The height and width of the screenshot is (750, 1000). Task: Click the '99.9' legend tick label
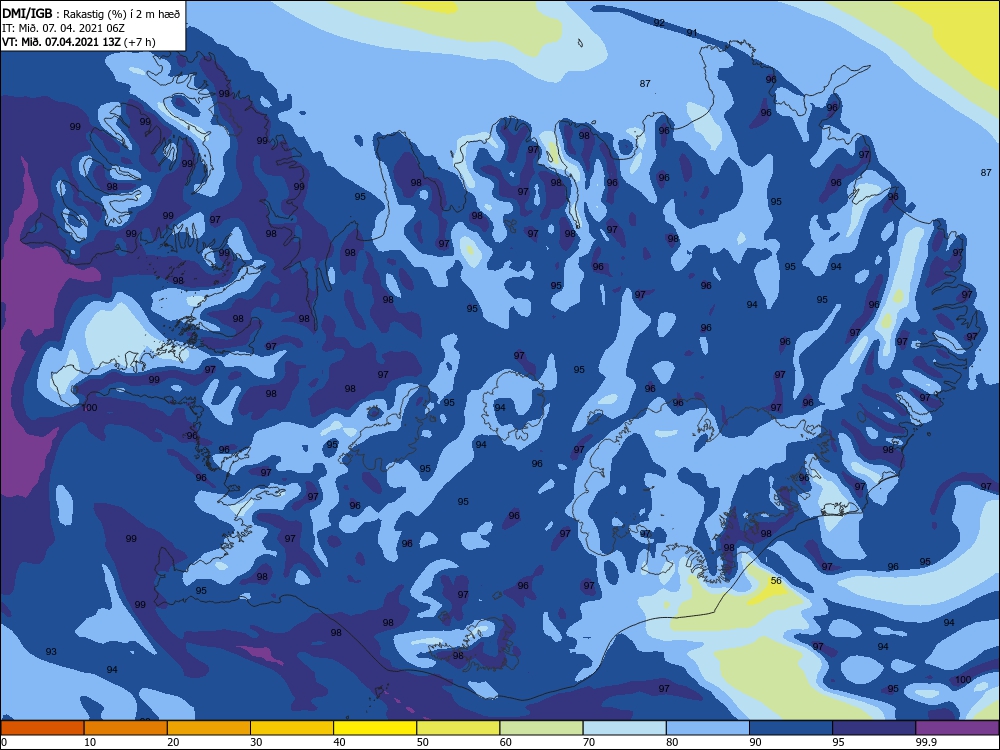coord(925,742)
